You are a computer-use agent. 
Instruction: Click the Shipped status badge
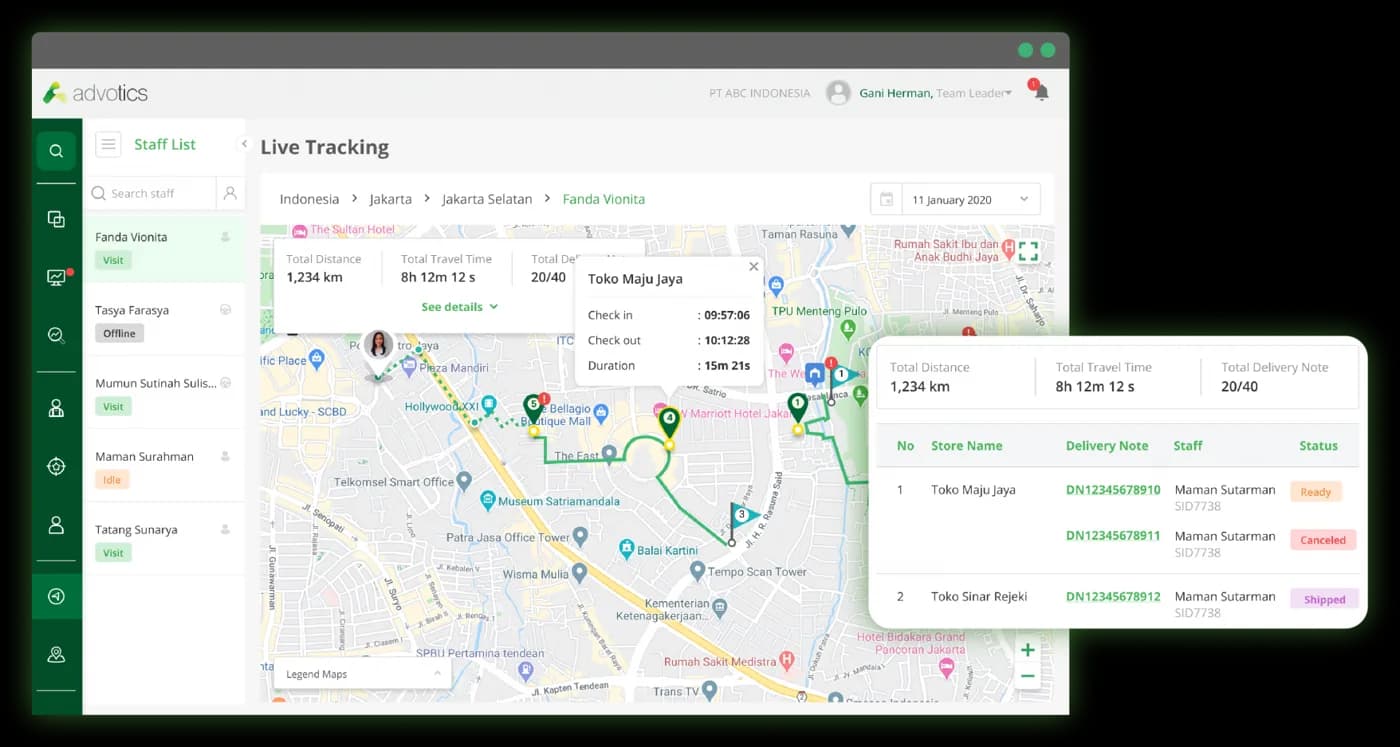1324,600
